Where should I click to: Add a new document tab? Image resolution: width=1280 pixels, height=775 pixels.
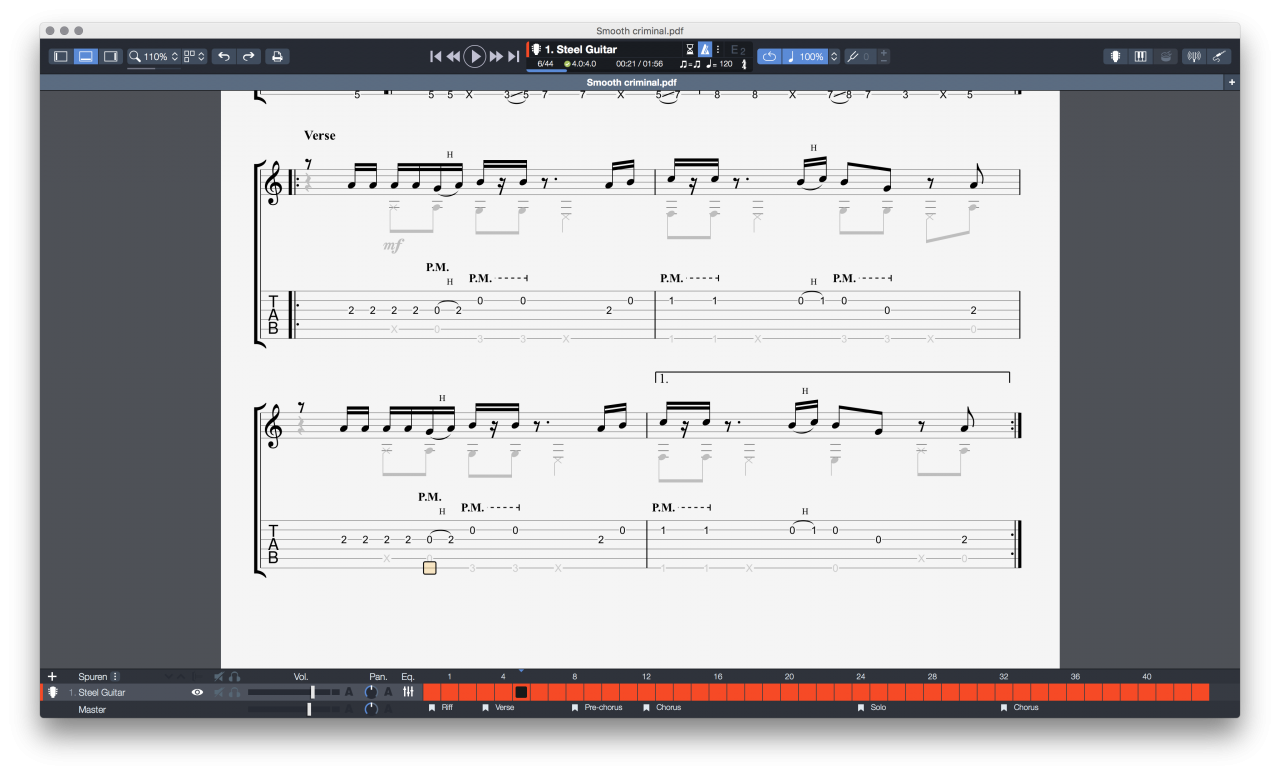1231,82
